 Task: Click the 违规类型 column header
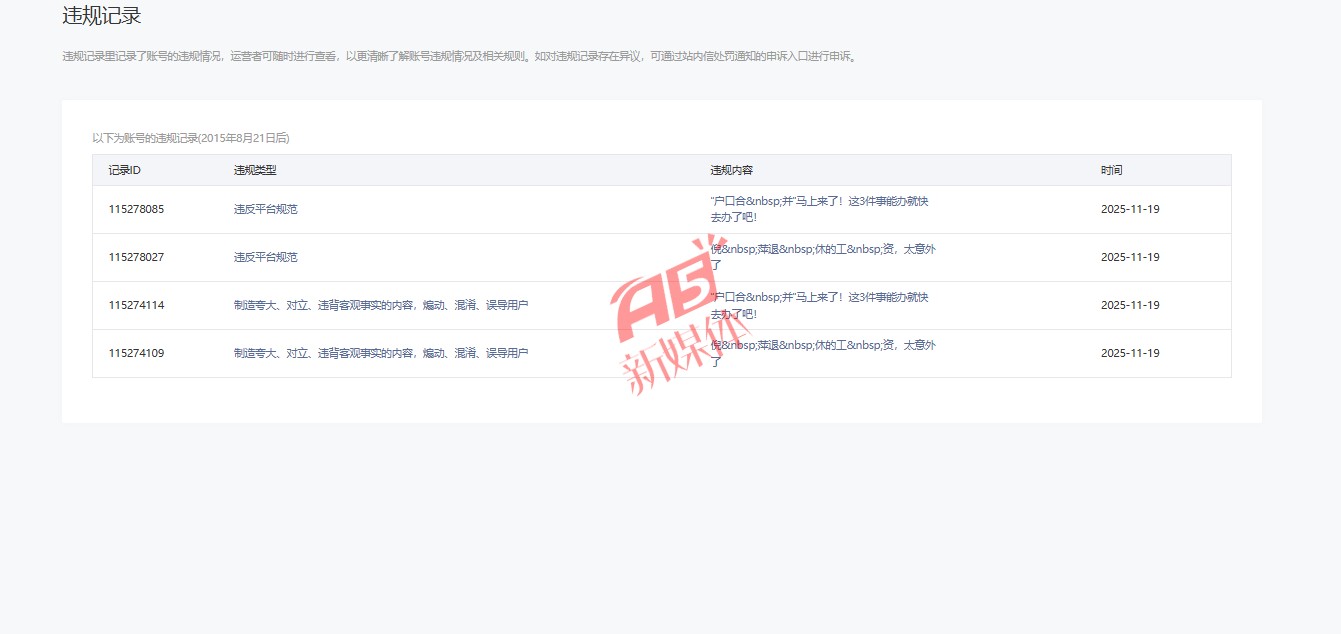point(255,170)
